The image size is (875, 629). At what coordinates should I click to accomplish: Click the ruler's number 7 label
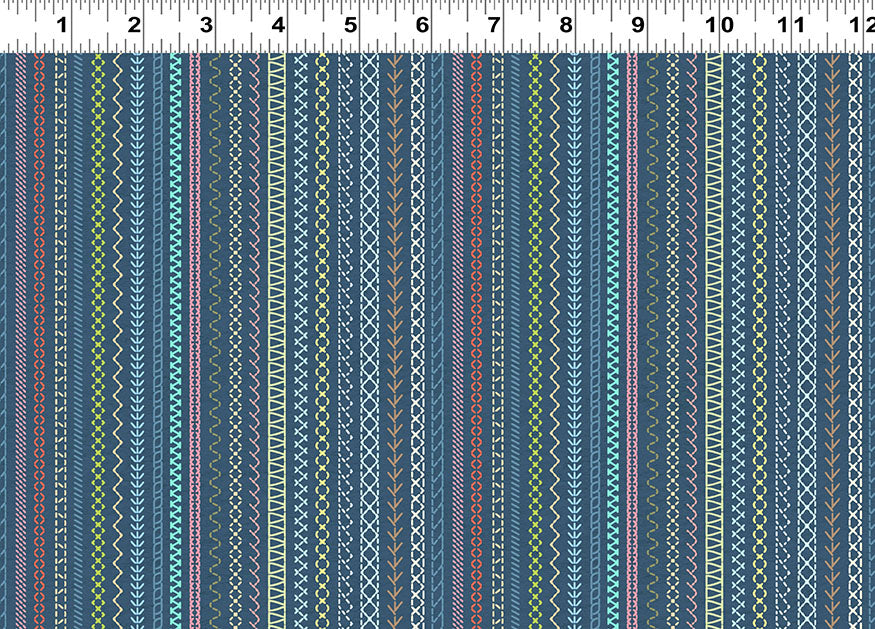pyautogui.click(x=493, y=24)
